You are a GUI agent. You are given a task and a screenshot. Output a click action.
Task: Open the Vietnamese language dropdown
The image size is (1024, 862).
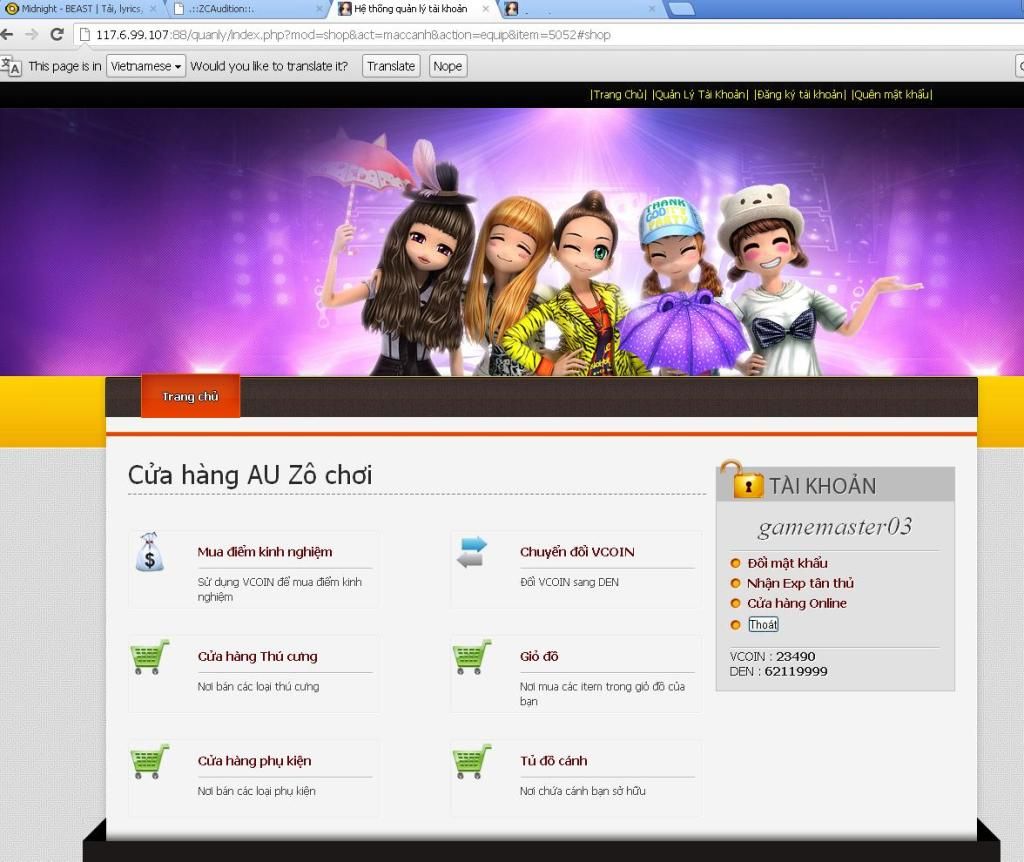pos(146,66)
